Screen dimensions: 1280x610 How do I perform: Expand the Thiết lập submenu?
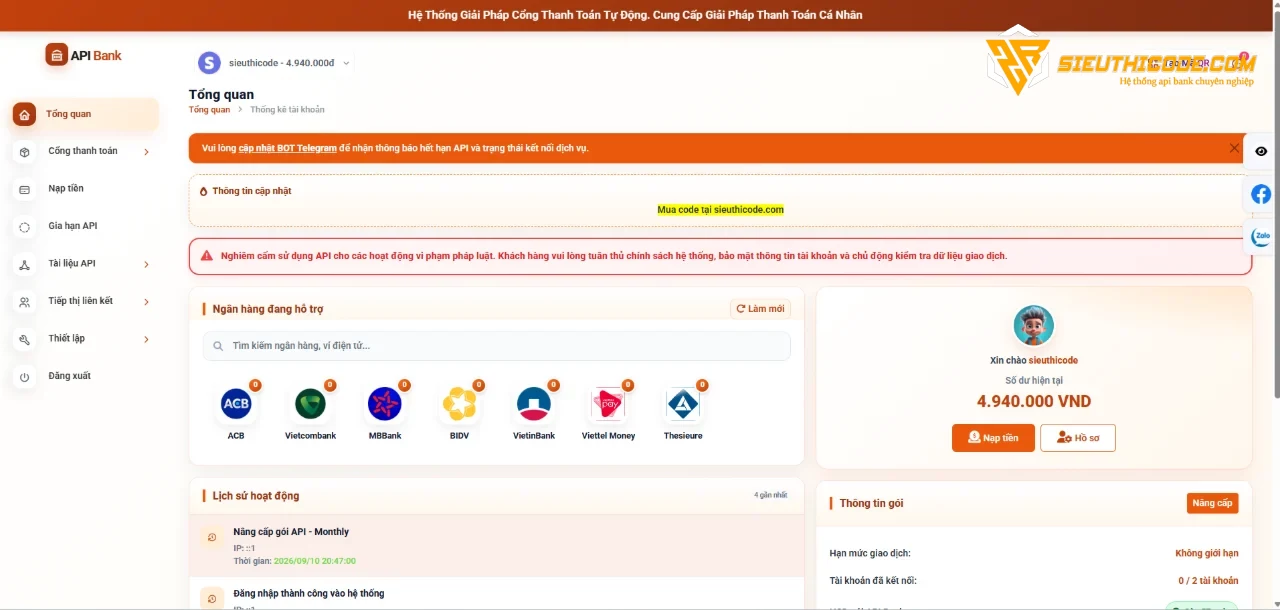click(146, 339)
